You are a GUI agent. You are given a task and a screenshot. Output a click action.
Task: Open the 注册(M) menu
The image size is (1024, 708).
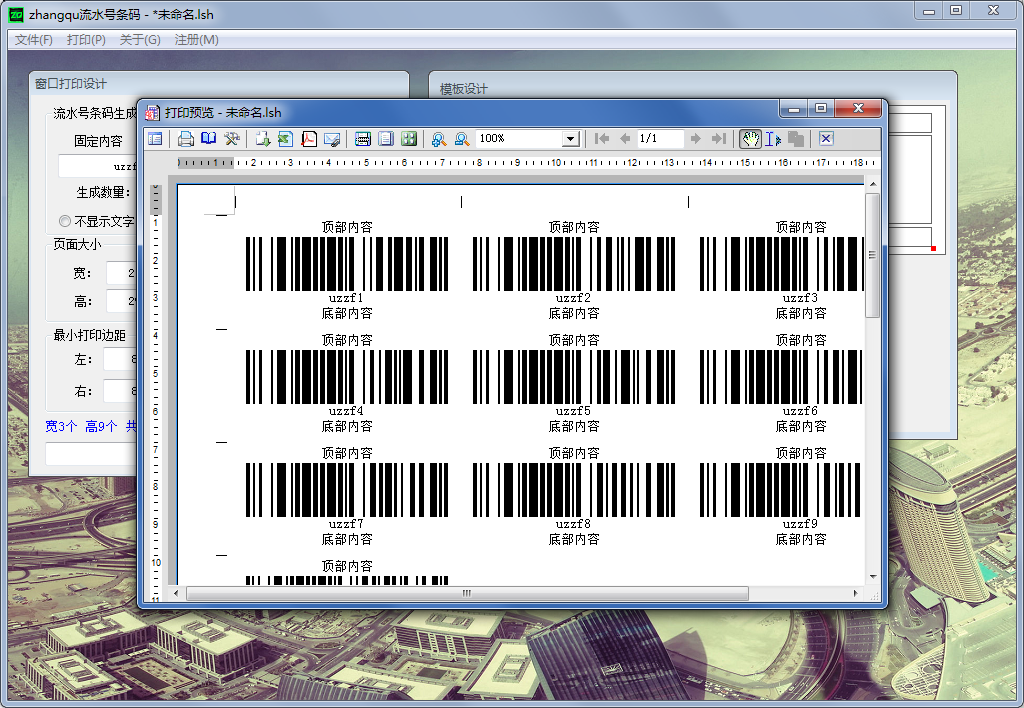(x=197, y=40)
